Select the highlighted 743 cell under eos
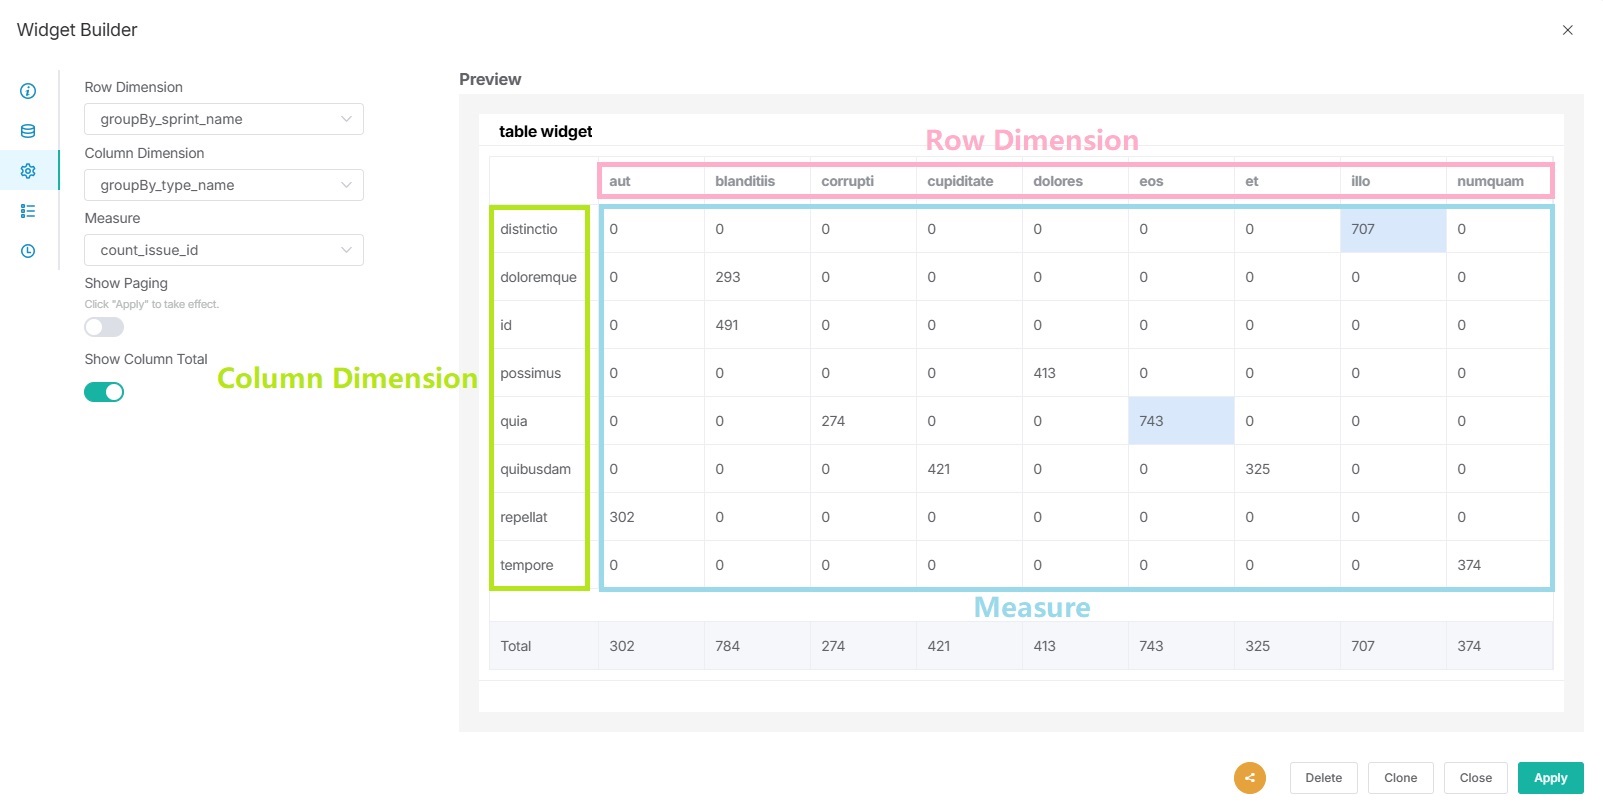 coord(1179,421)
